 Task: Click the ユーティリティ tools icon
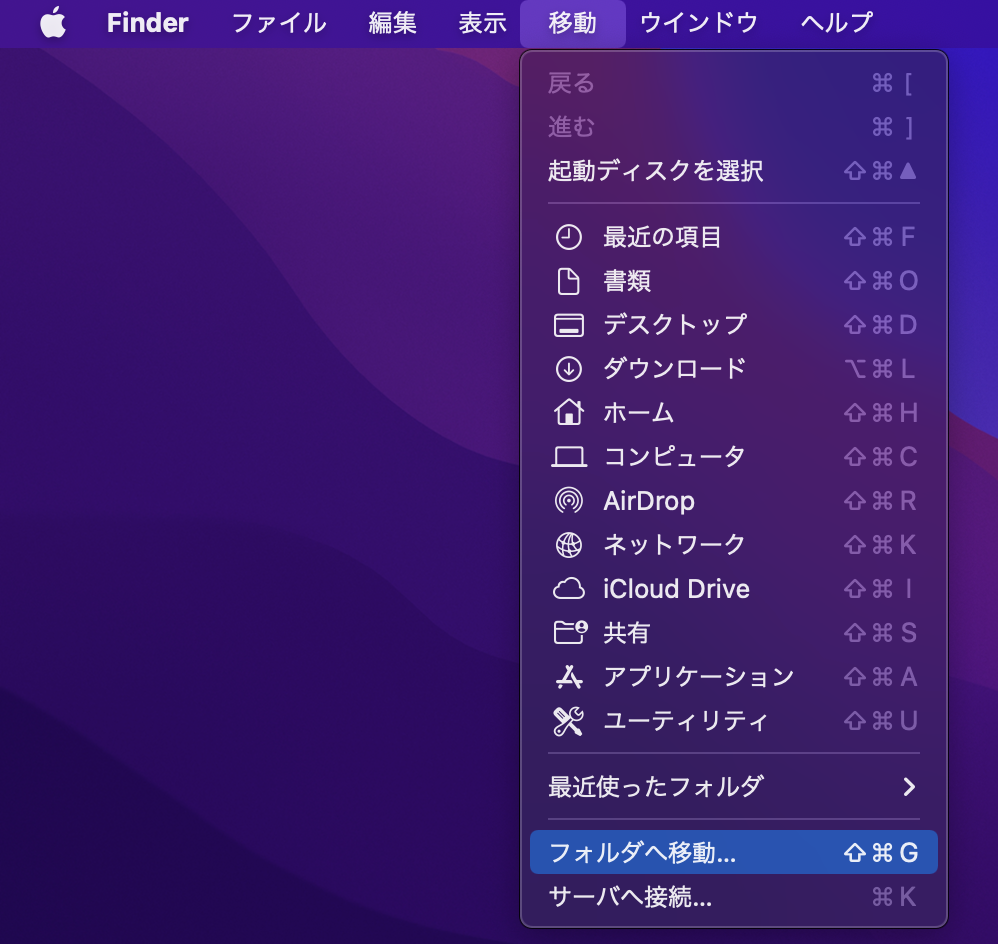(569, 721)
